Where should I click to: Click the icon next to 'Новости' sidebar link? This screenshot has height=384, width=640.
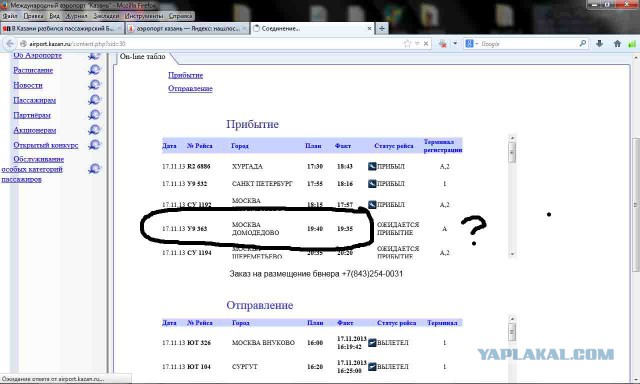[94, 85]
